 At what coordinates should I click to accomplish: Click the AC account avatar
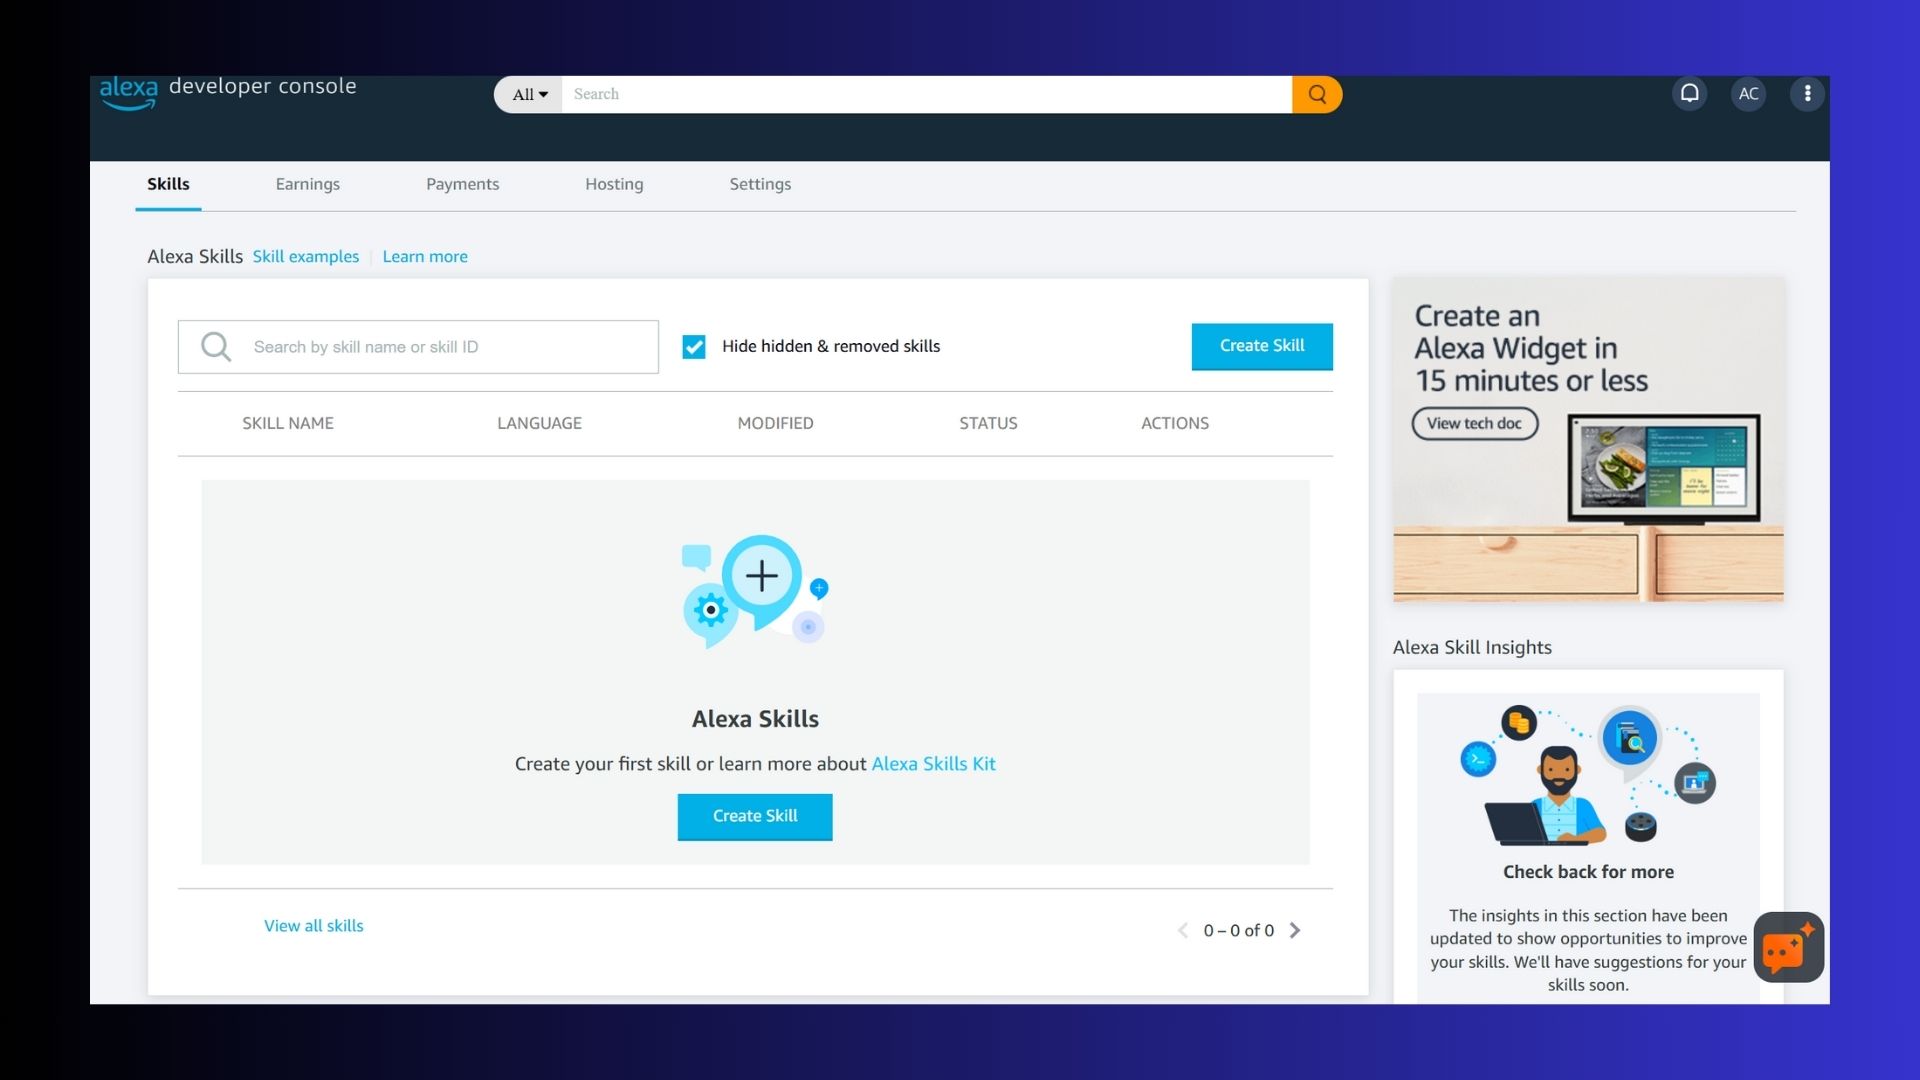coord(1748,93)
